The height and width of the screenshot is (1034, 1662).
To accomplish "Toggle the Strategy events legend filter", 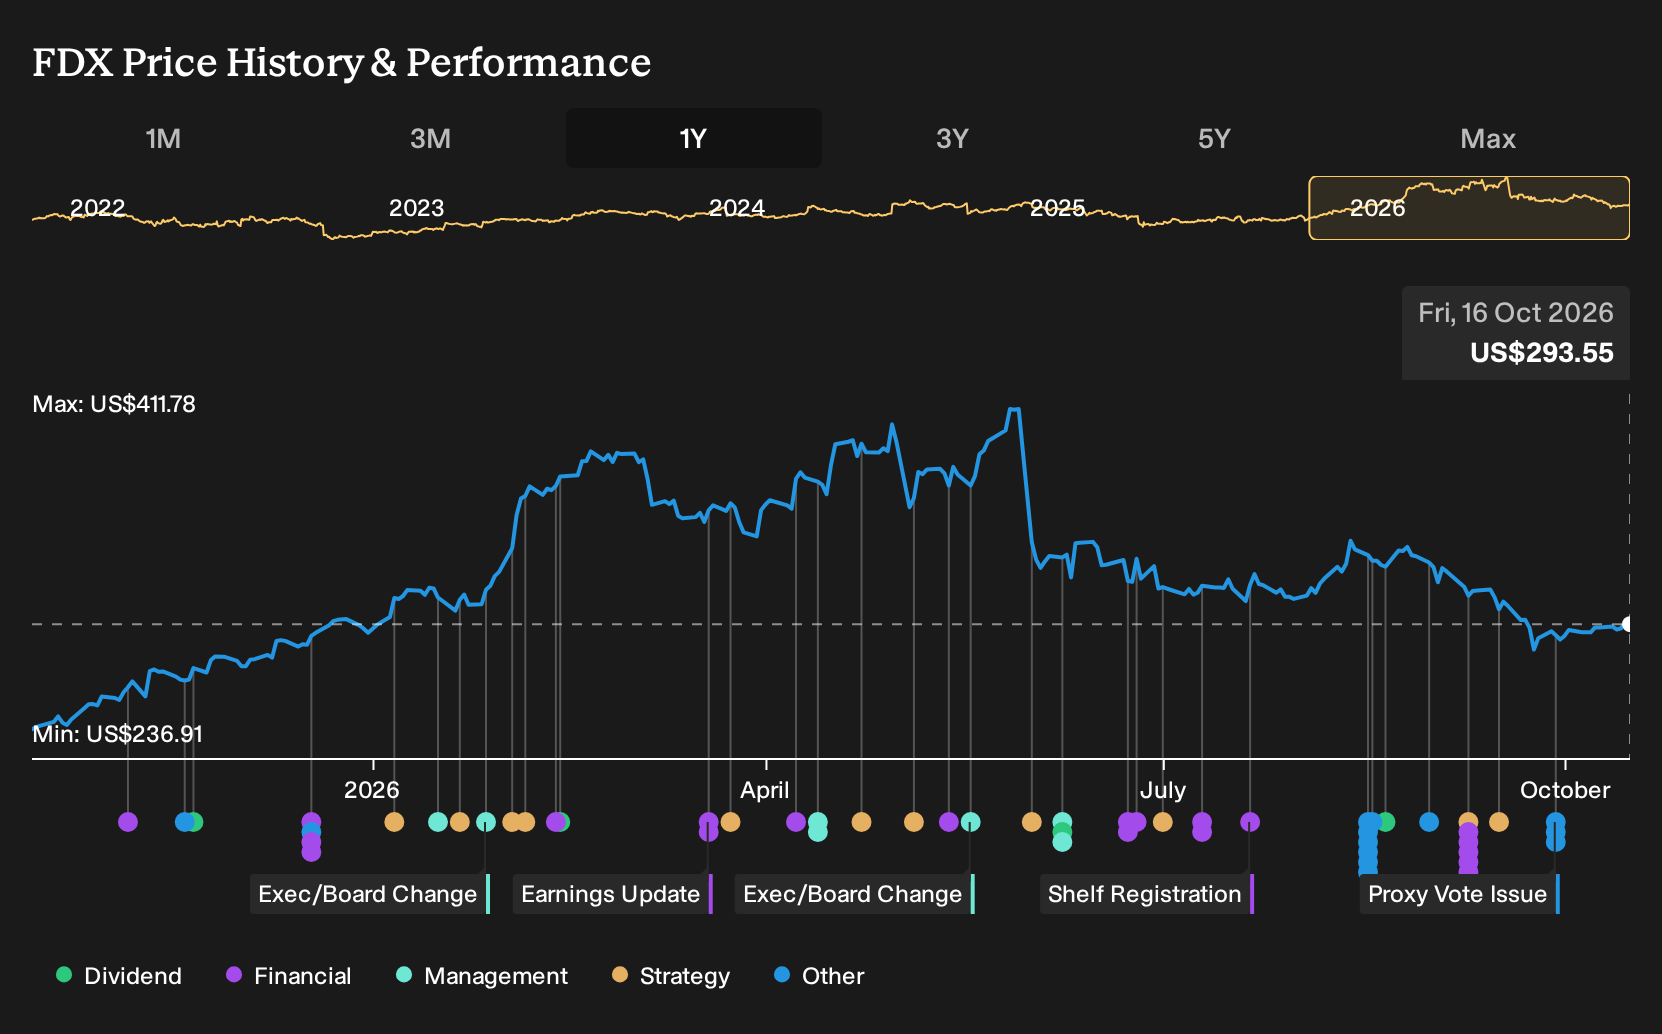I will tap(671, 975).
